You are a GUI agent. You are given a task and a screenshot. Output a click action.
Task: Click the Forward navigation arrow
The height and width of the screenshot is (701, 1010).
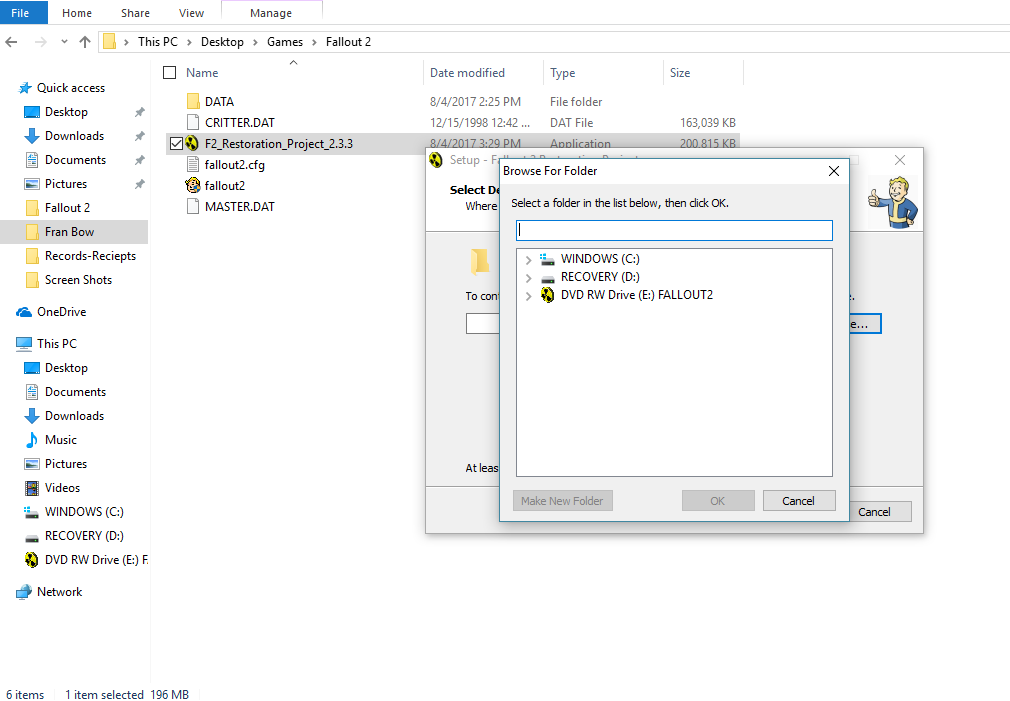(41, 42)
